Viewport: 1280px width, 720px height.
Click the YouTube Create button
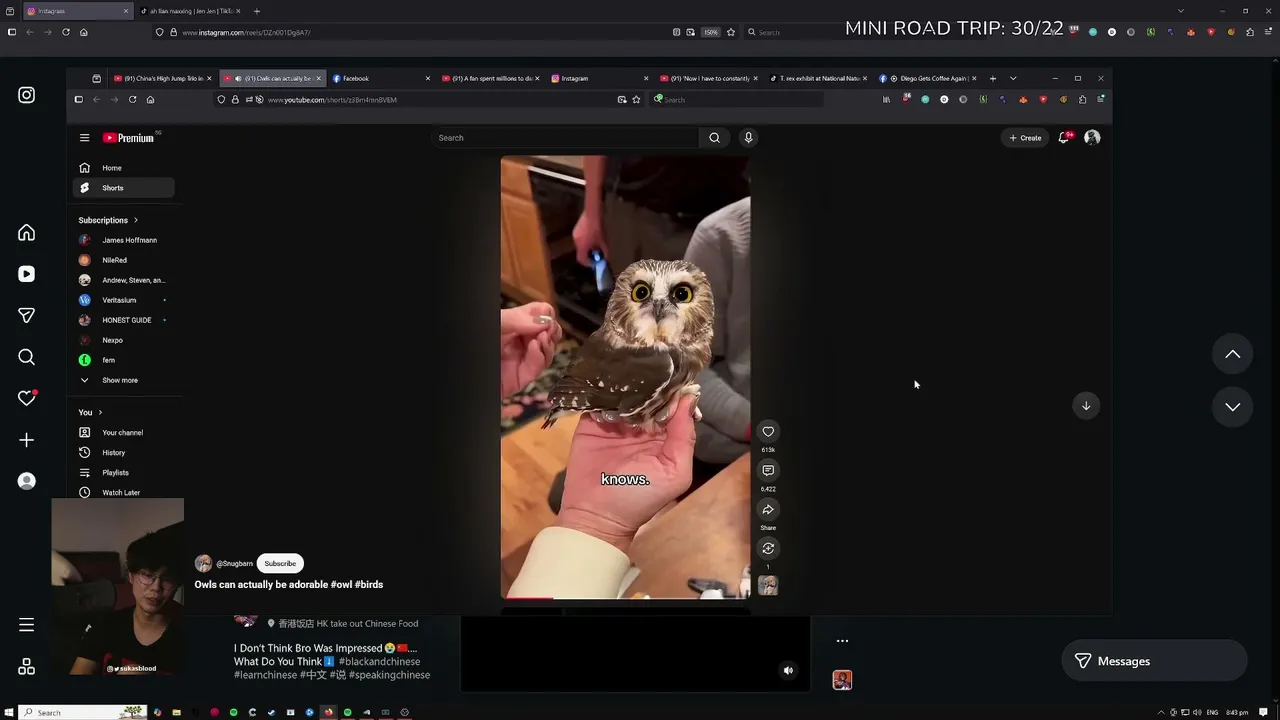1025,138
